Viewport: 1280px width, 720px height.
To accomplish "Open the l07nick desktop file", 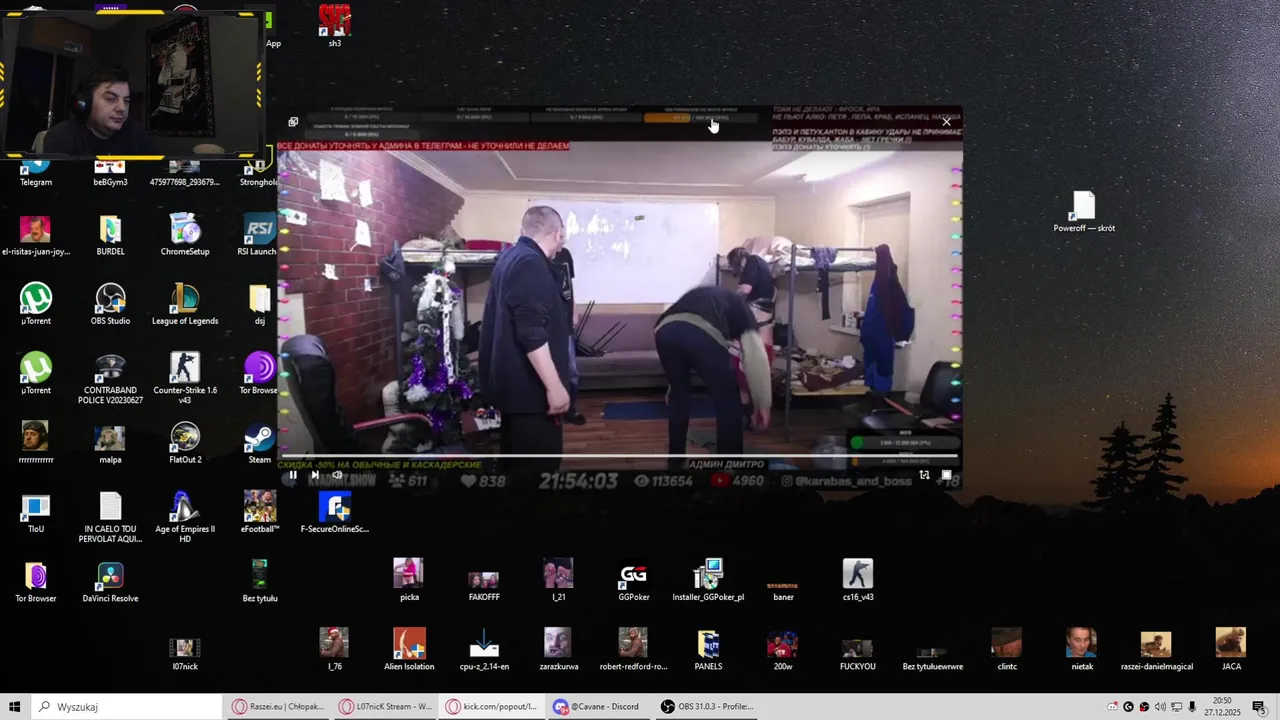I will [x=185, y=653].
